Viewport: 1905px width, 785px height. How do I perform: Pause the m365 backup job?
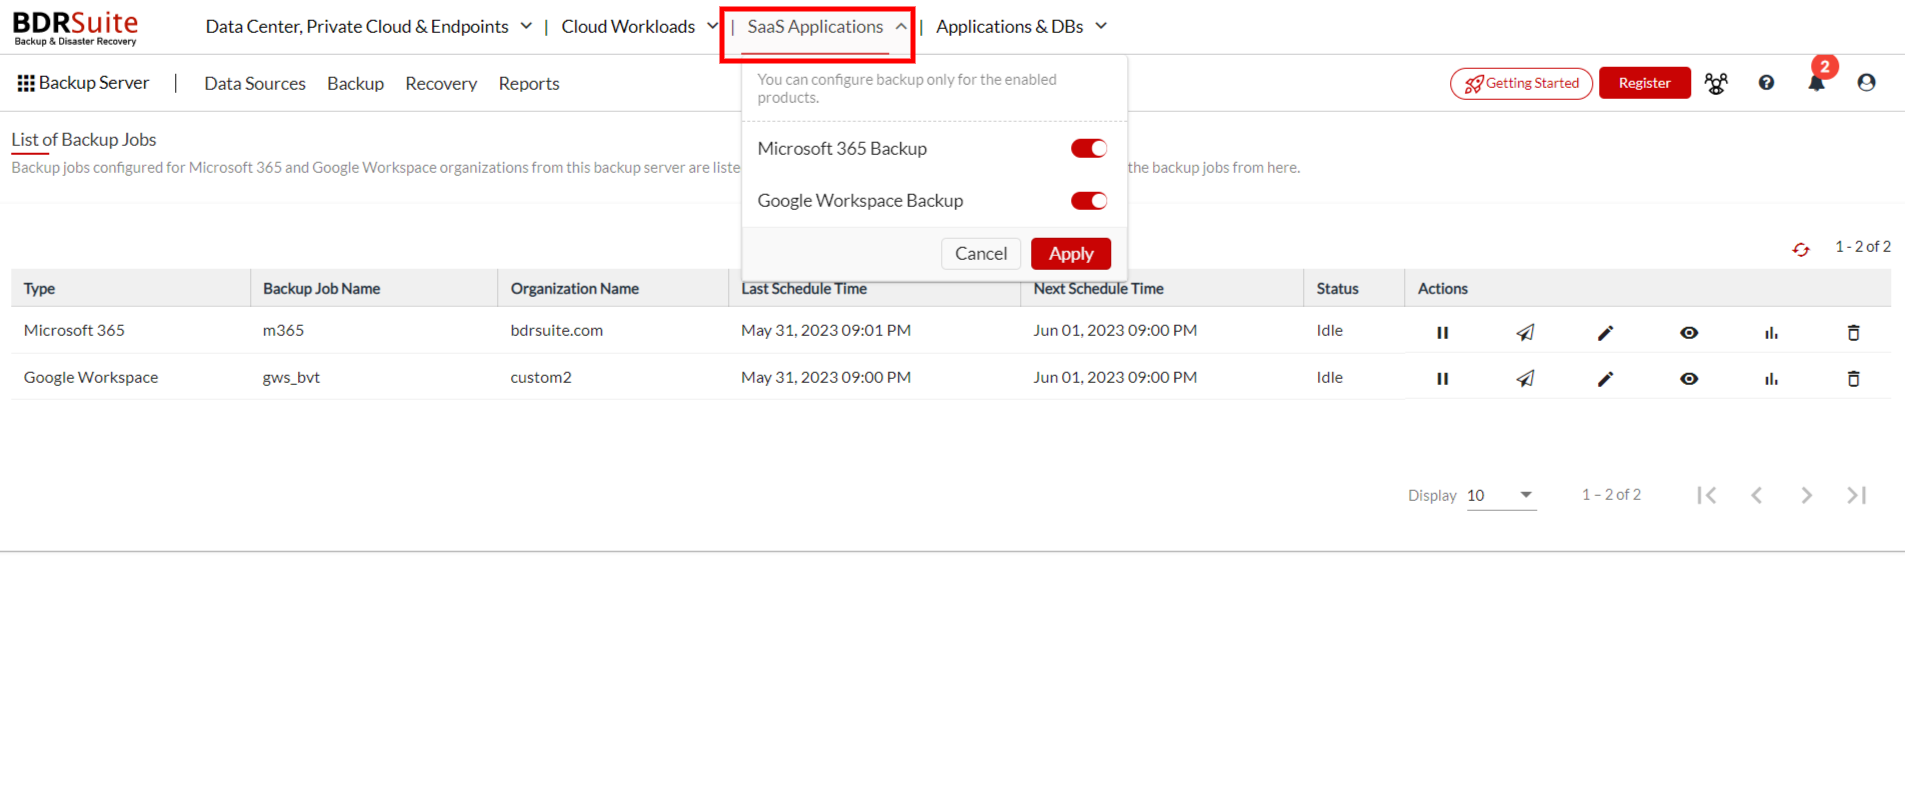(x=1442, y=332)
